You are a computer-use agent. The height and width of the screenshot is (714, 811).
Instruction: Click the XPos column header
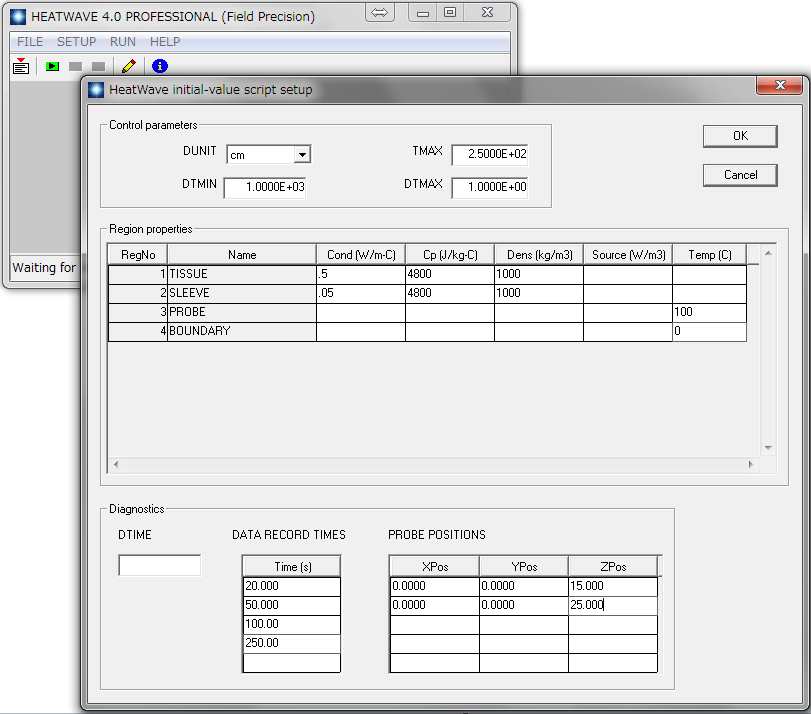coord(434,567)
